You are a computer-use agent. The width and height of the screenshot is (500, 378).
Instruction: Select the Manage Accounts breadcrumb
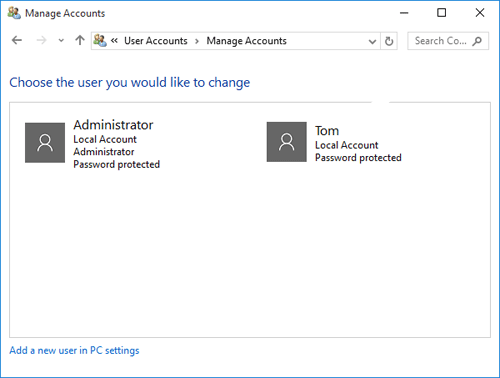pos(246,41)
